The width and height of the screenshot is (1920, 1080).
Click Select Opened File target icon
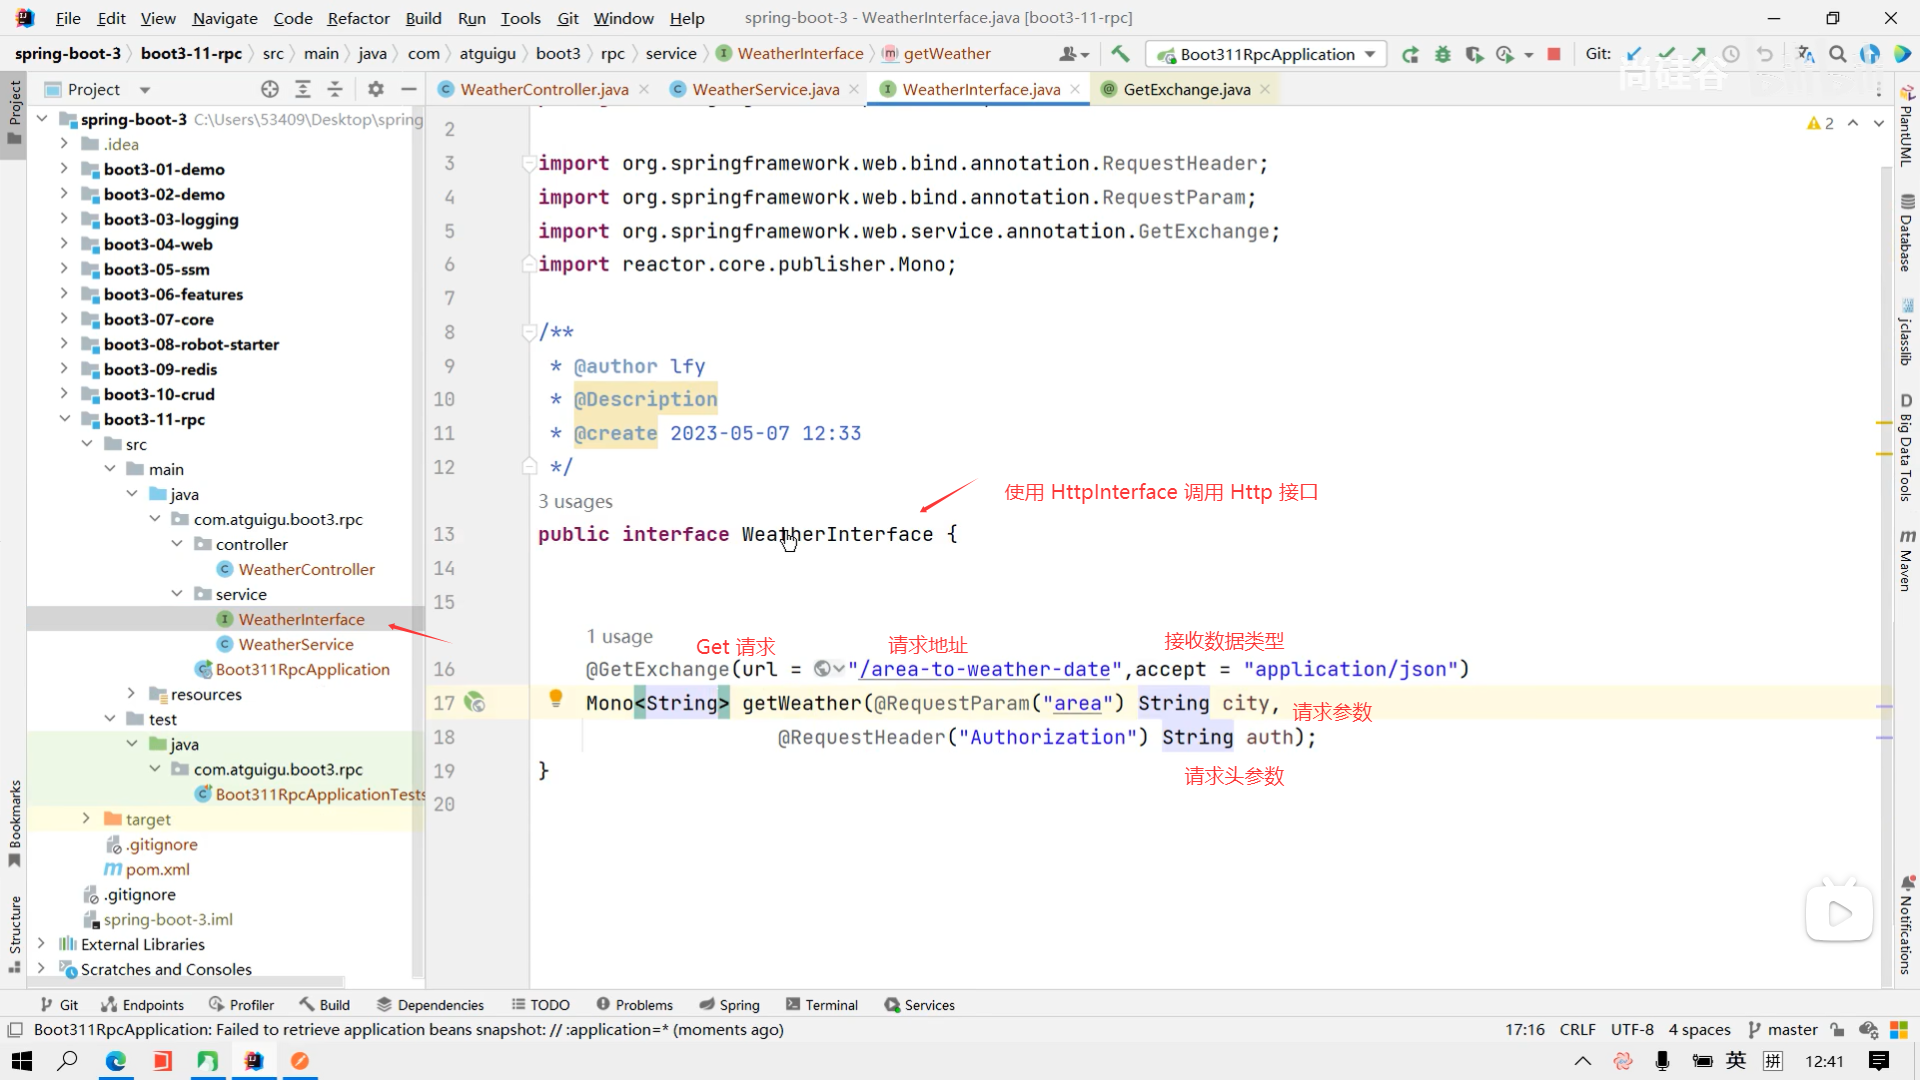point(269,89)
